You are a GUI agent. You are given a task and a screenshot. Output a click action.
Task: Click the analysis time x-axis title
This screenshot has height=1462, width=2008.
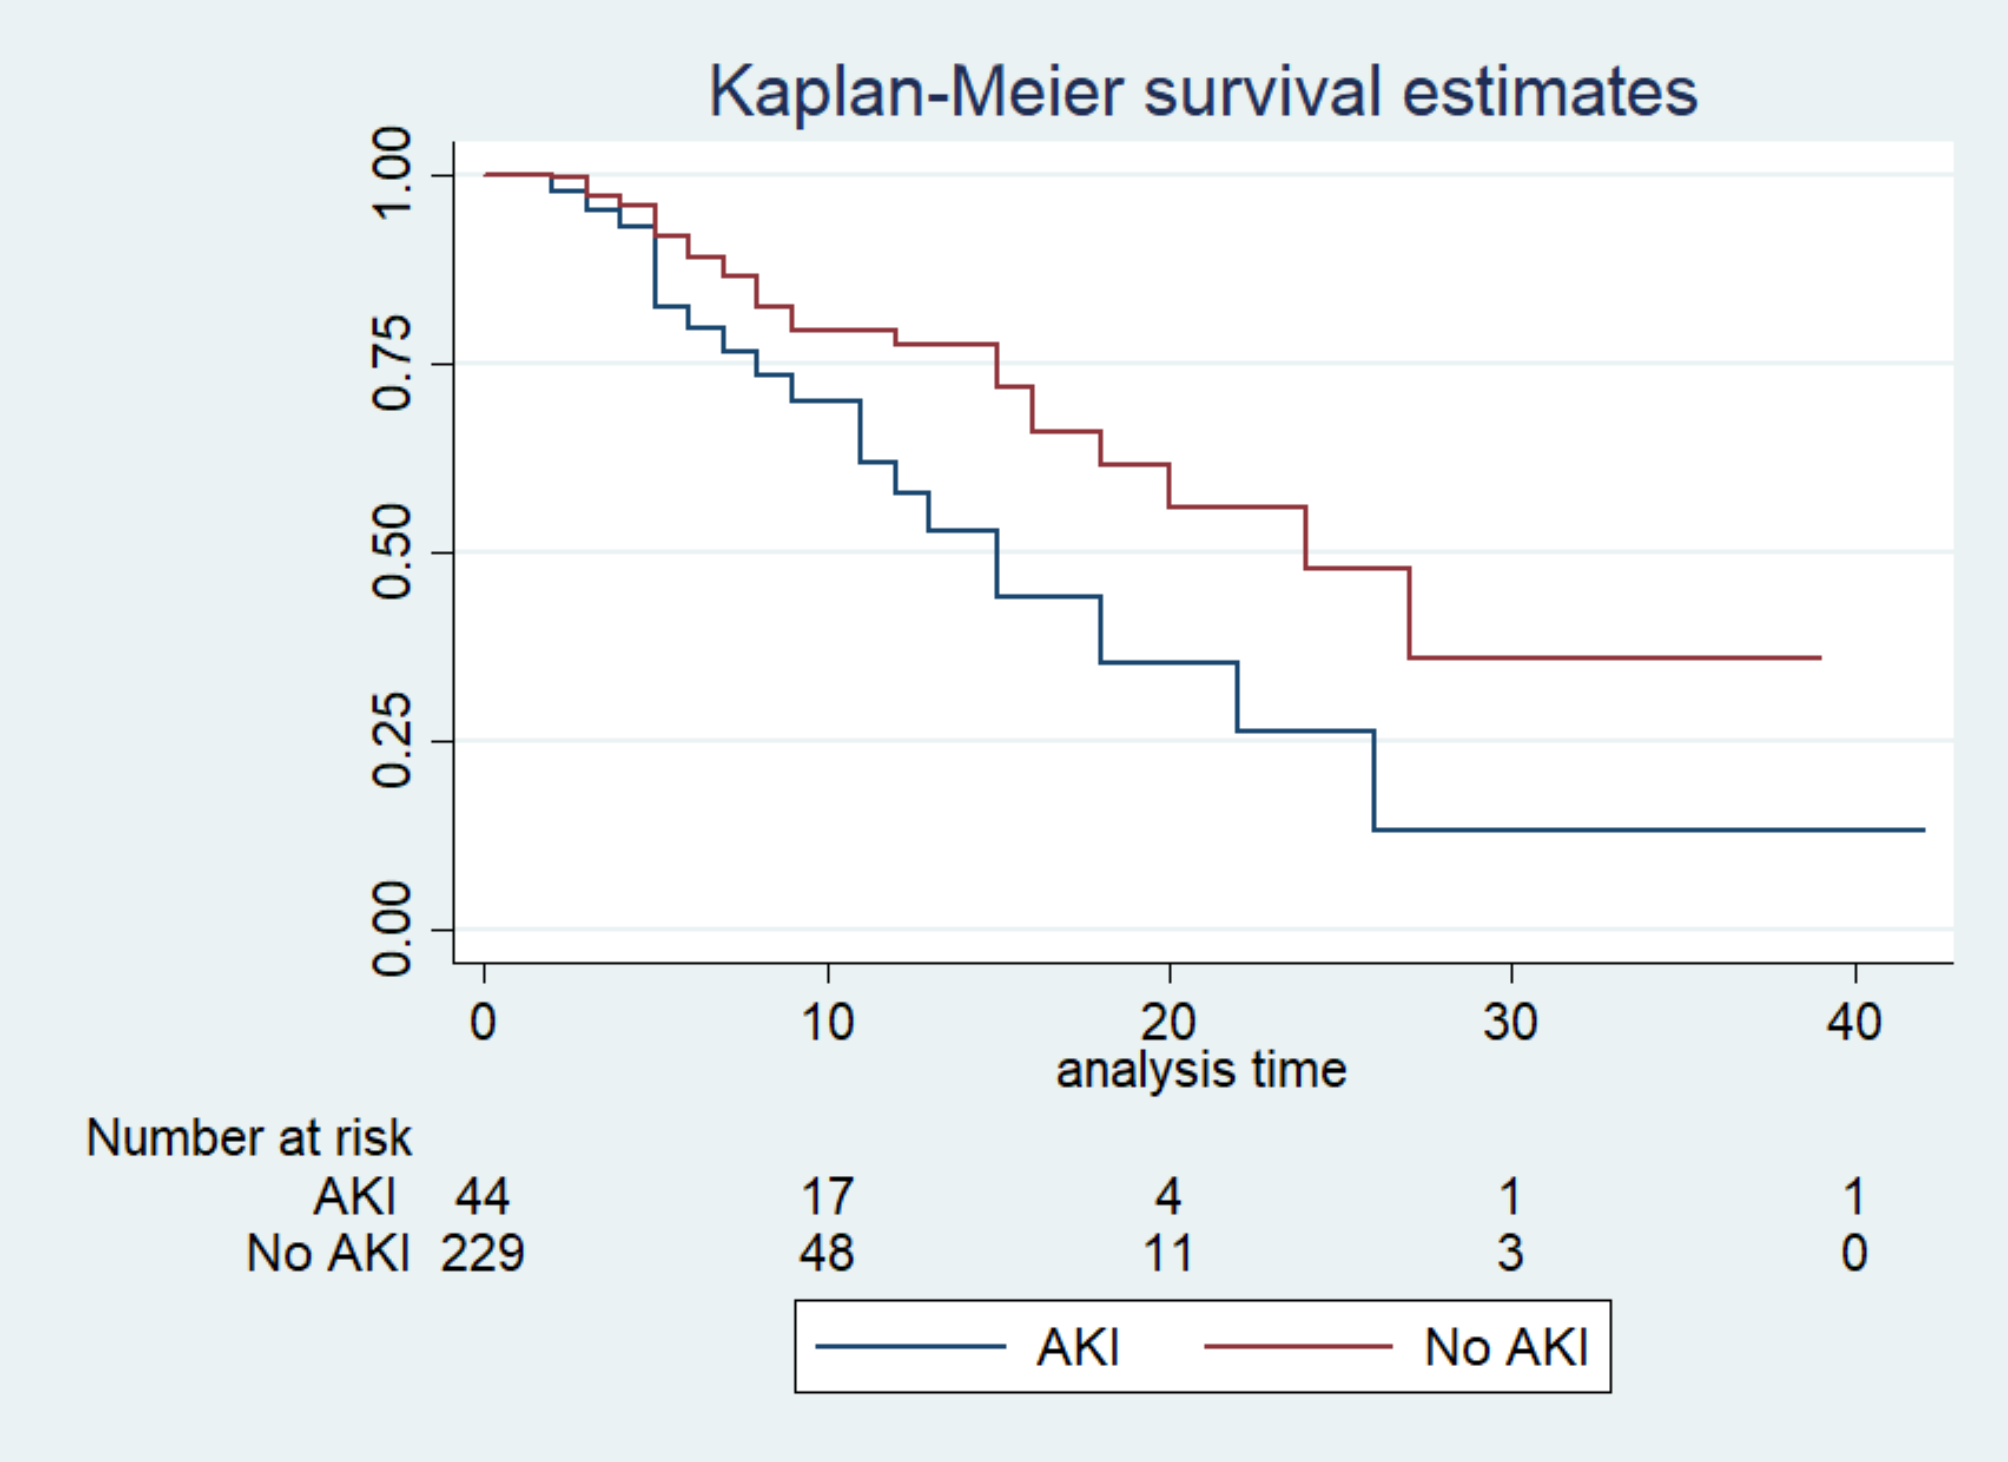(x=1201, y=1070)
